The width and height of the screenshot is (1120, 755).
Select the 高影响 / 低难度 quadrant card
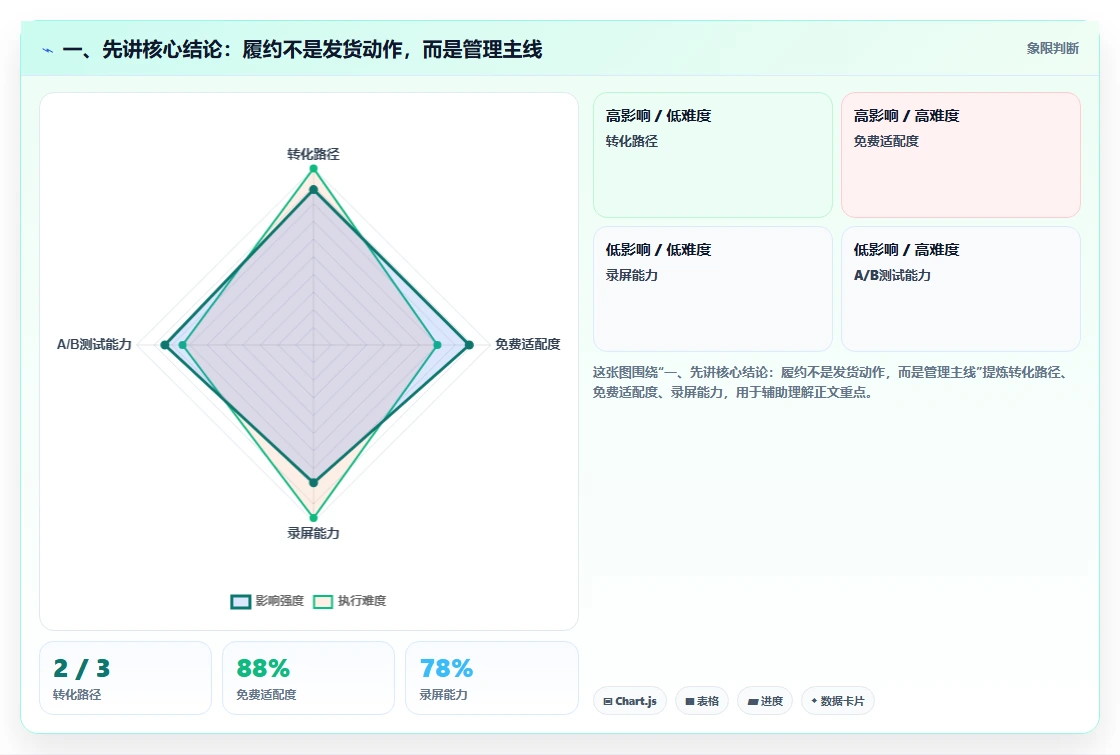(713, 155)
